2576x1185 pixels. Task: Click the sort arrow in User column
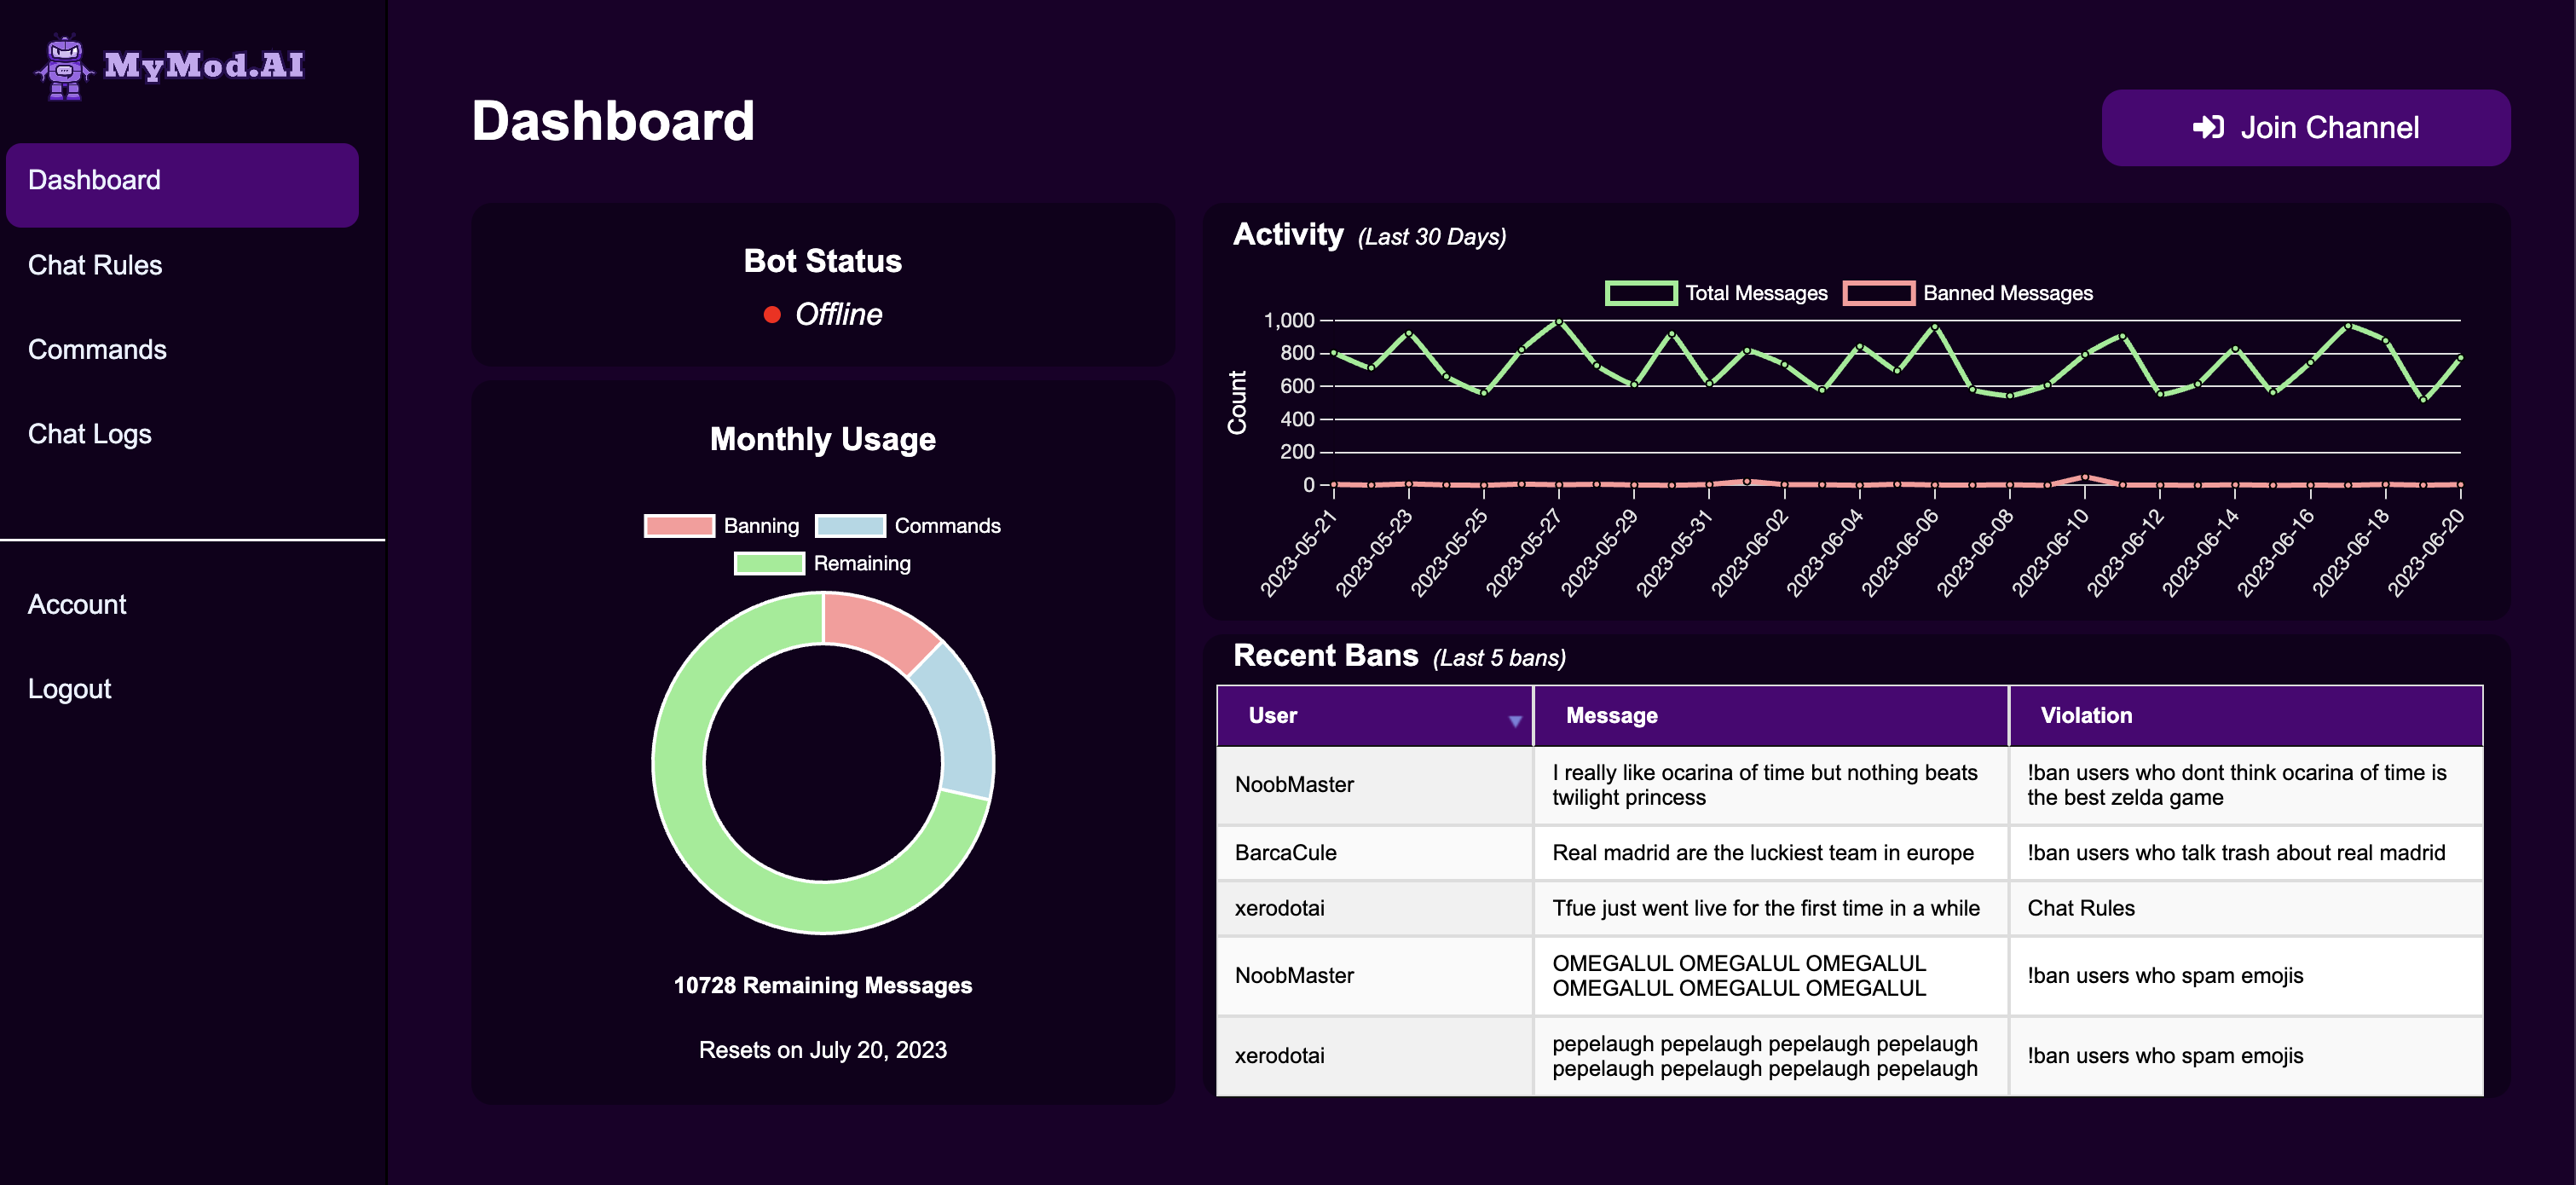pyautogui.click(x=1514, y=720)
